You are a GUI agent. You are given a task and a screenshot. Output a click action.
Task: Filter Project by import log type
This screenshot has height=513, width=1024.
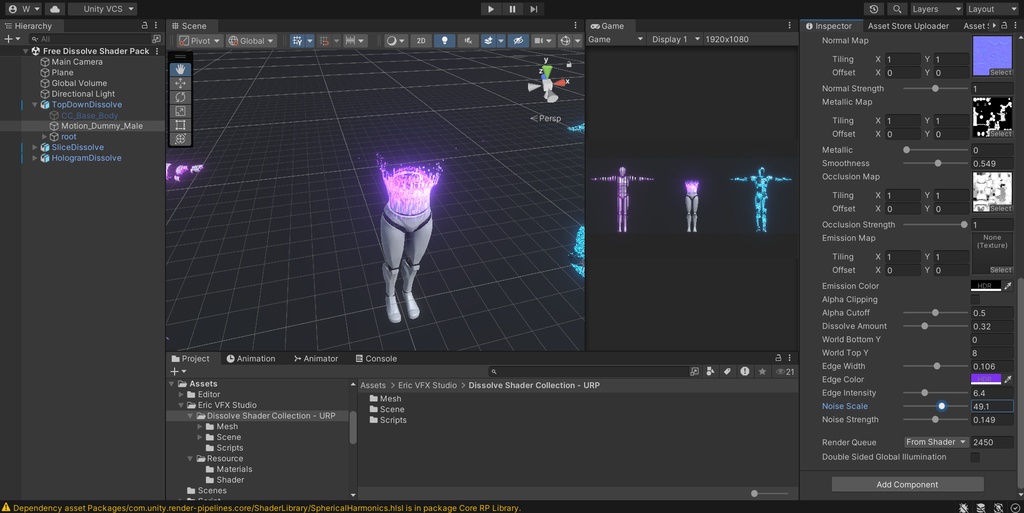click(744, 371)
